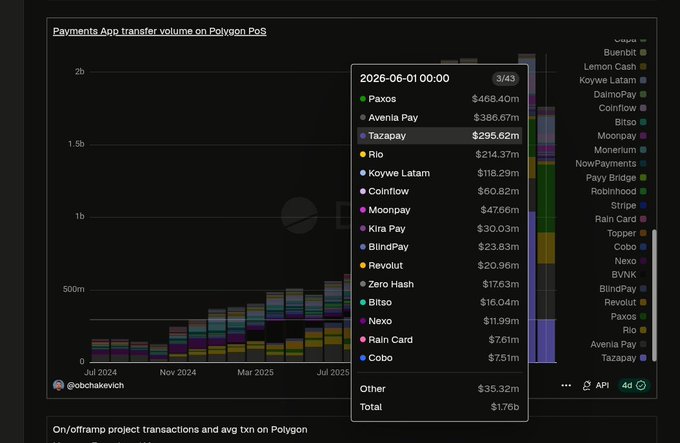Click the Revolut $20.96m tooltip row
Screen dimensions: 680x443
(439, 265)
